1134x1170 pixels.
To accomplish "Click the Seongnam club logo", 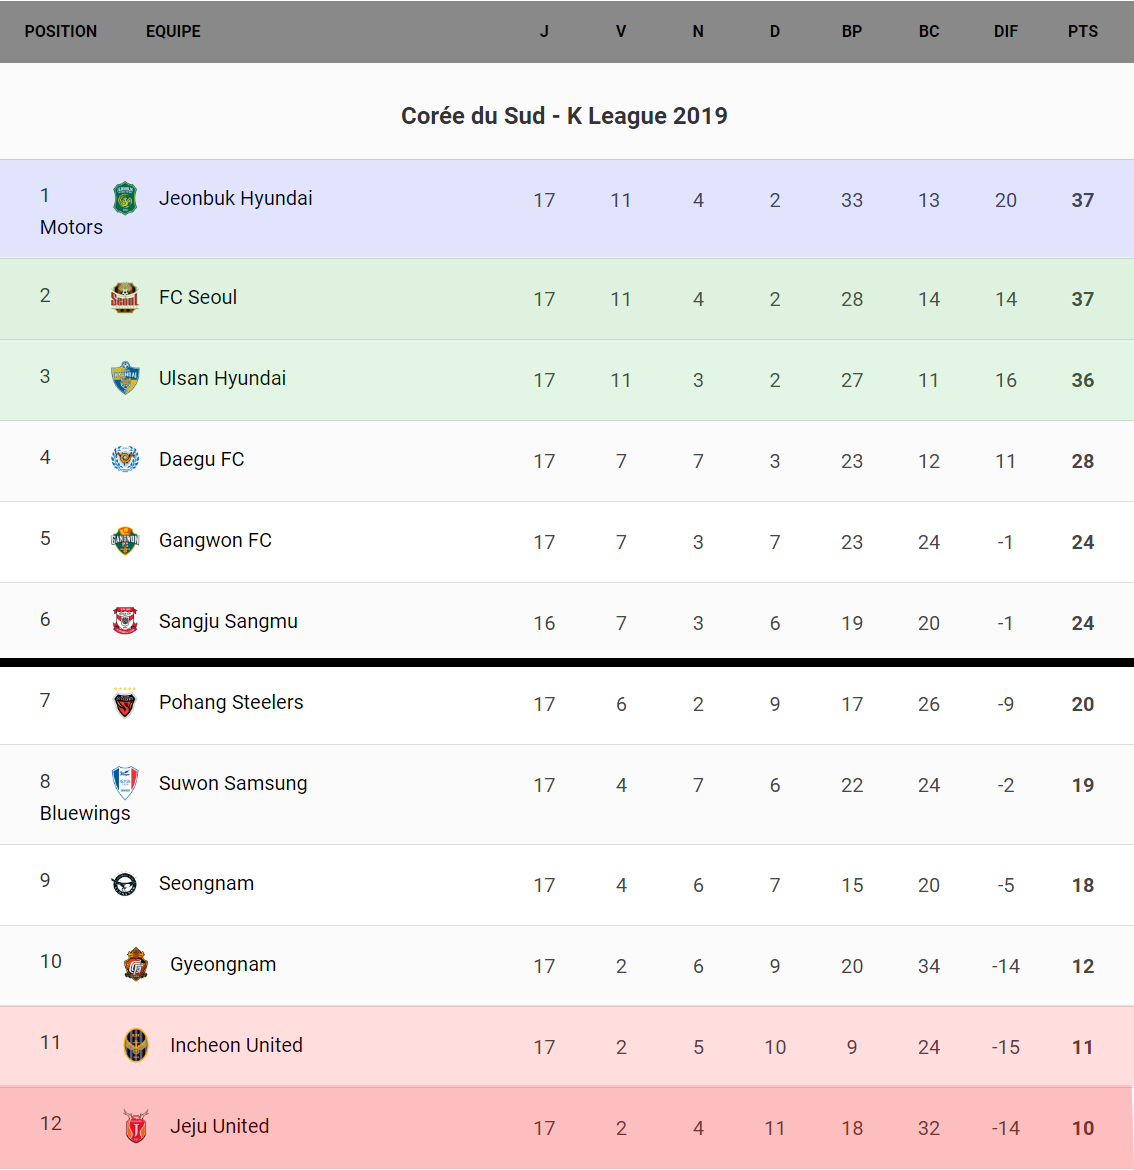I will point(125,884).
